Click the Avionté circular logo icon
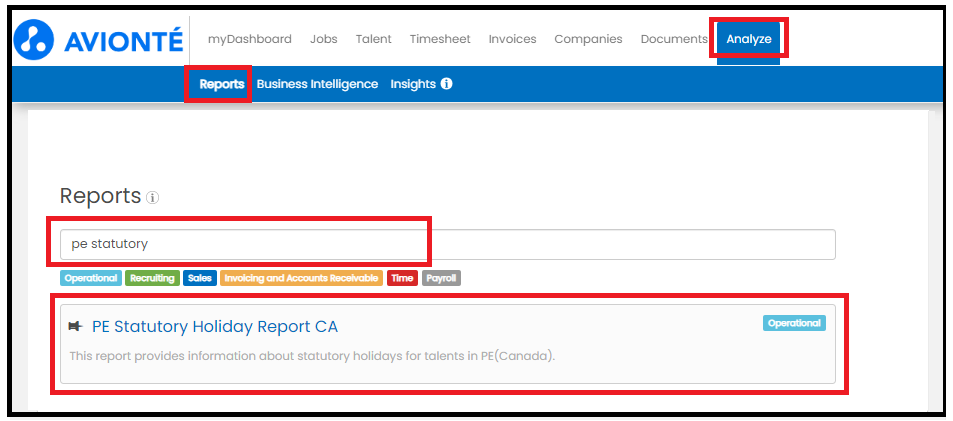 (33, 40)
